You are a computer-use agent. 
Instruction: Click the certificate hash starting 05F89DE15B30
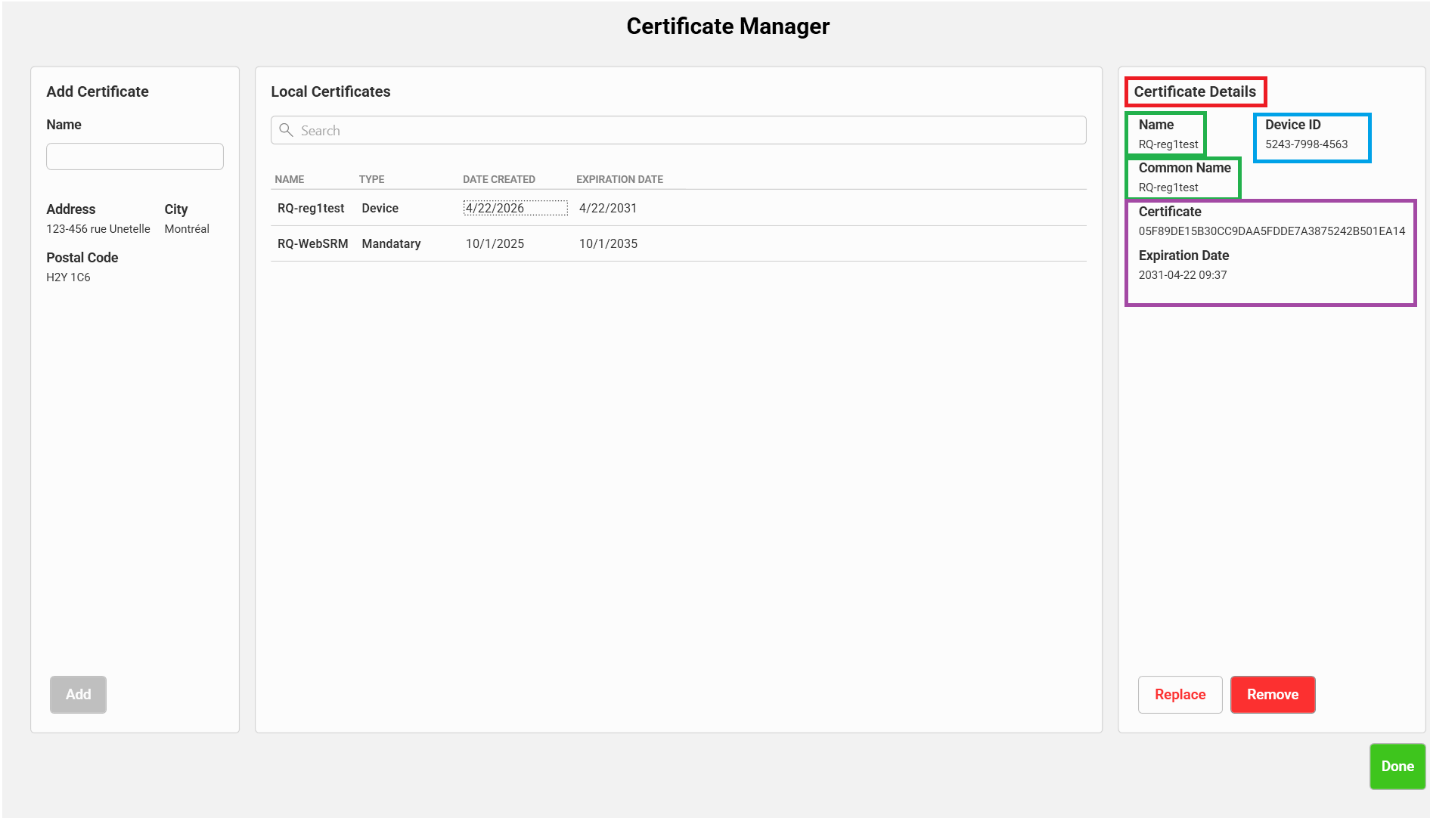point(1272,231)
